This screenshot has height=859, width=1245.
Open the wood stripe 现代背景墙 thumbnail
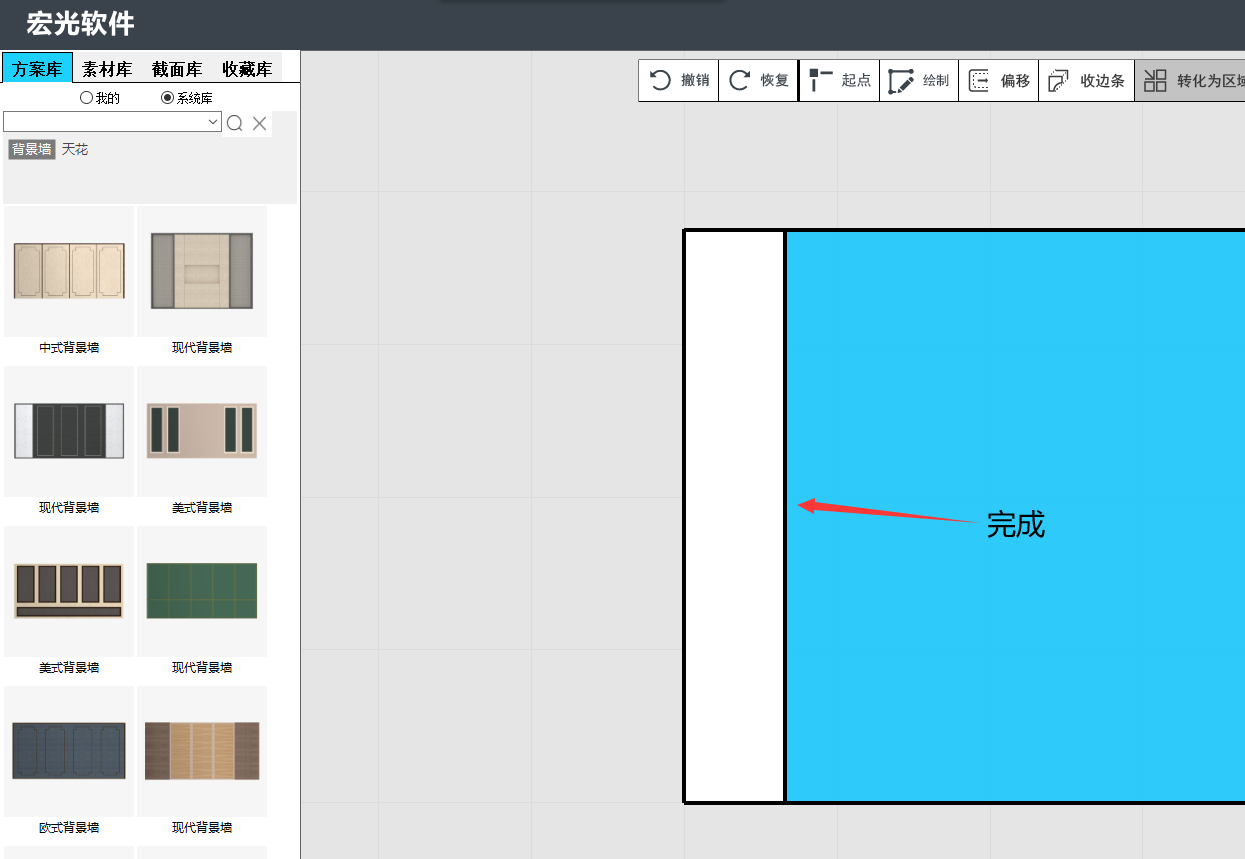(202, 751)
